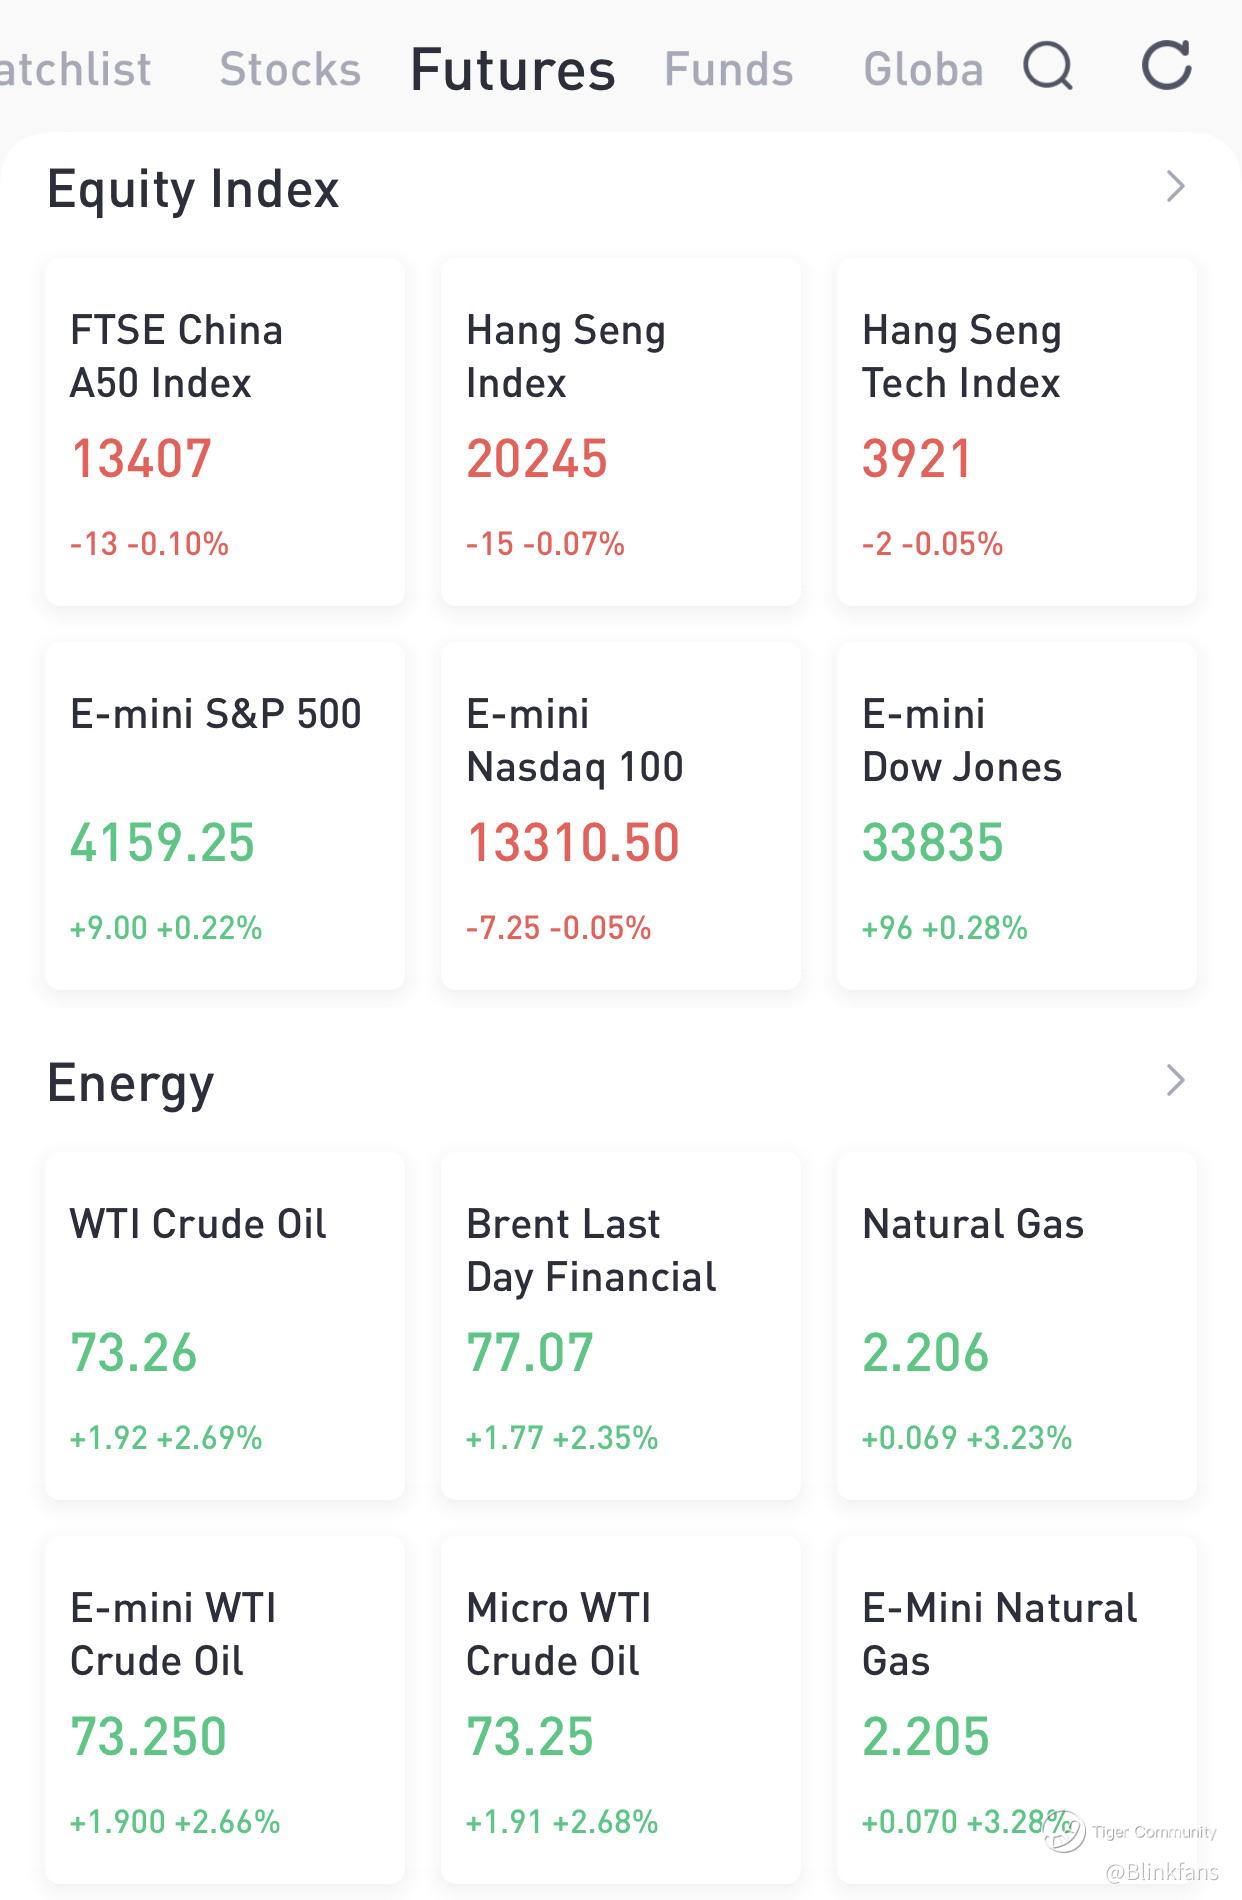Image resolution: width=1242 pixels, height=1900 pixels.
Task: Open Brent Last Day Financial card
Action: click(x=621, y=1326)
